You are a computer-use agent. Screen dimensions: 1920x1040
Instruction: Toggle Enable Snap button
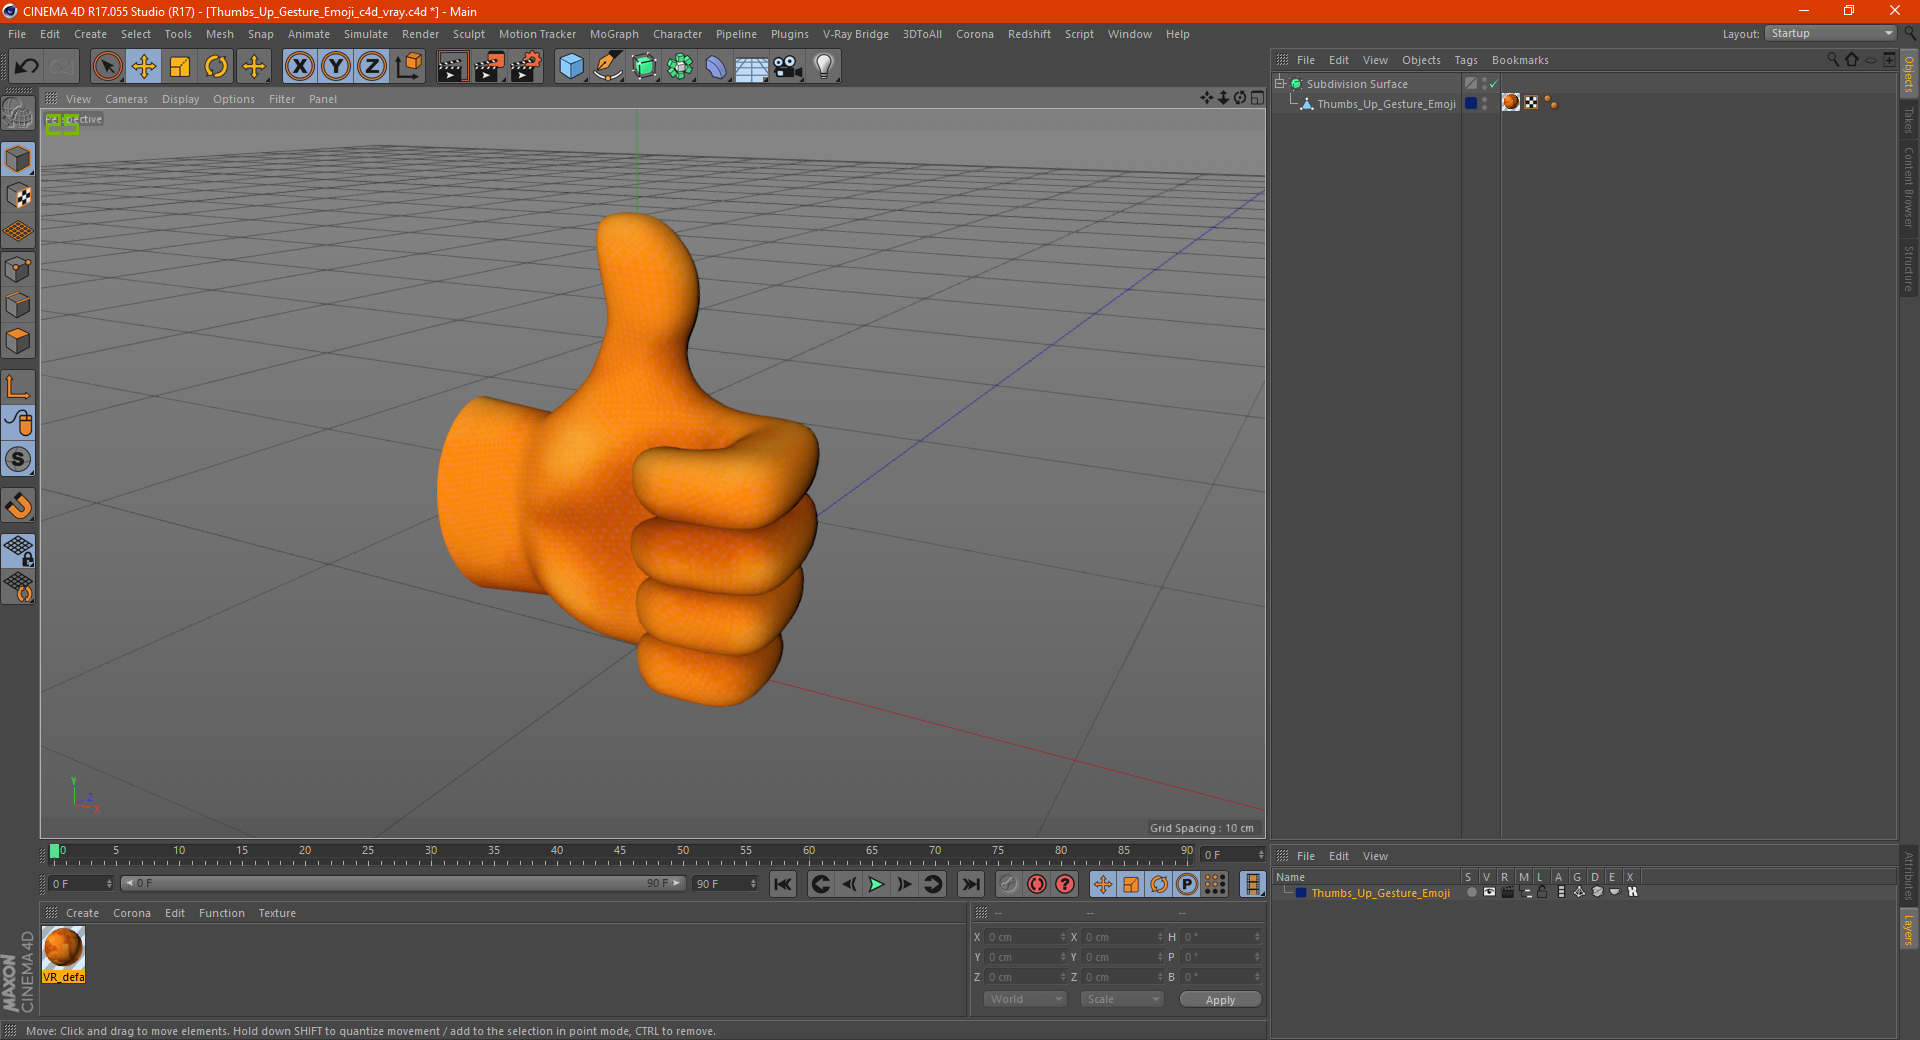coord(18,505)
